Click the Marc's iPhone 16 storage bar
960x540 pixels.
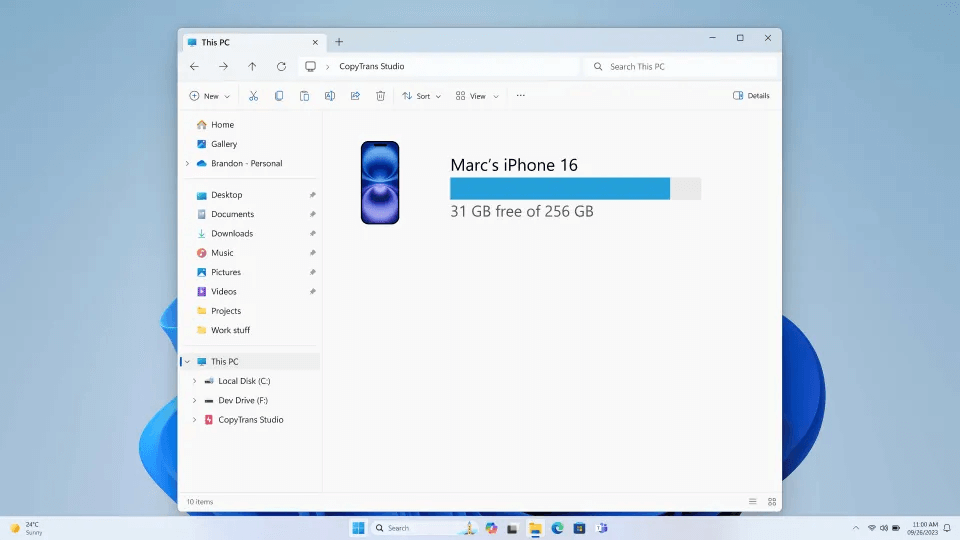[575, 189]
